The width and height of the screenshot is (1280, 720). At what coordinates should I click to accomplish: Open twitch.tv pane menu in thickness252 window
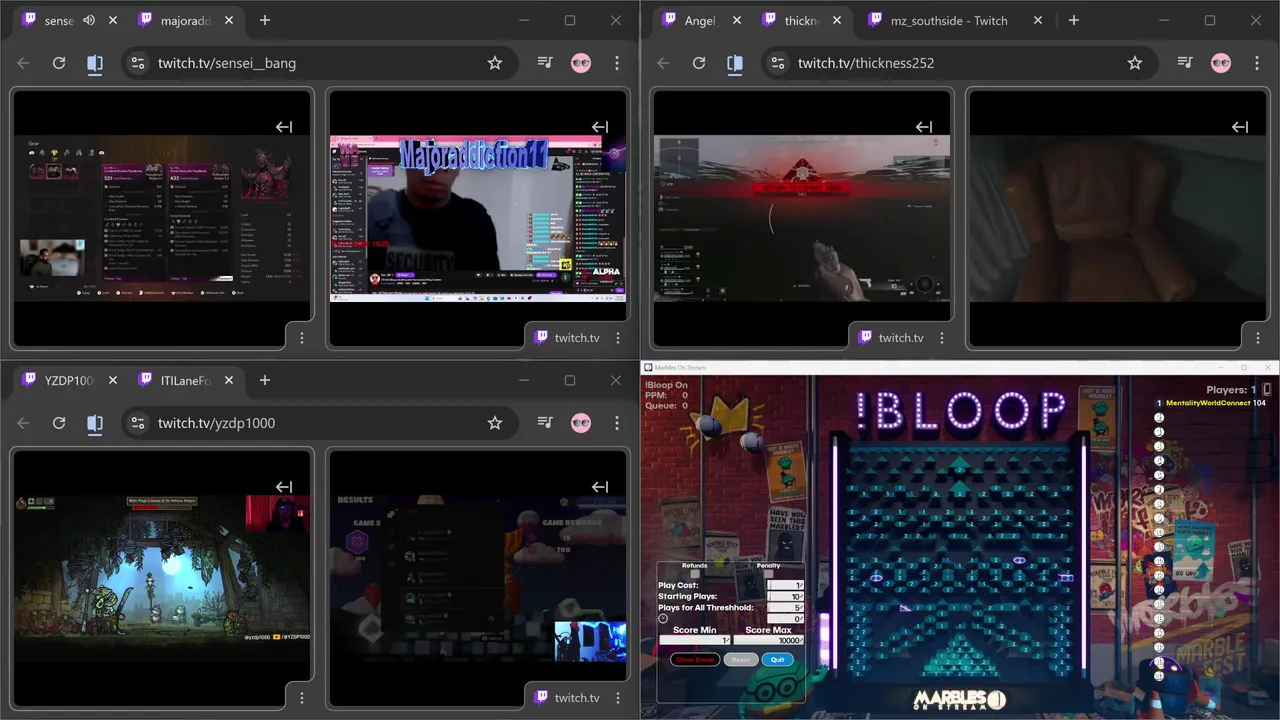942,338
